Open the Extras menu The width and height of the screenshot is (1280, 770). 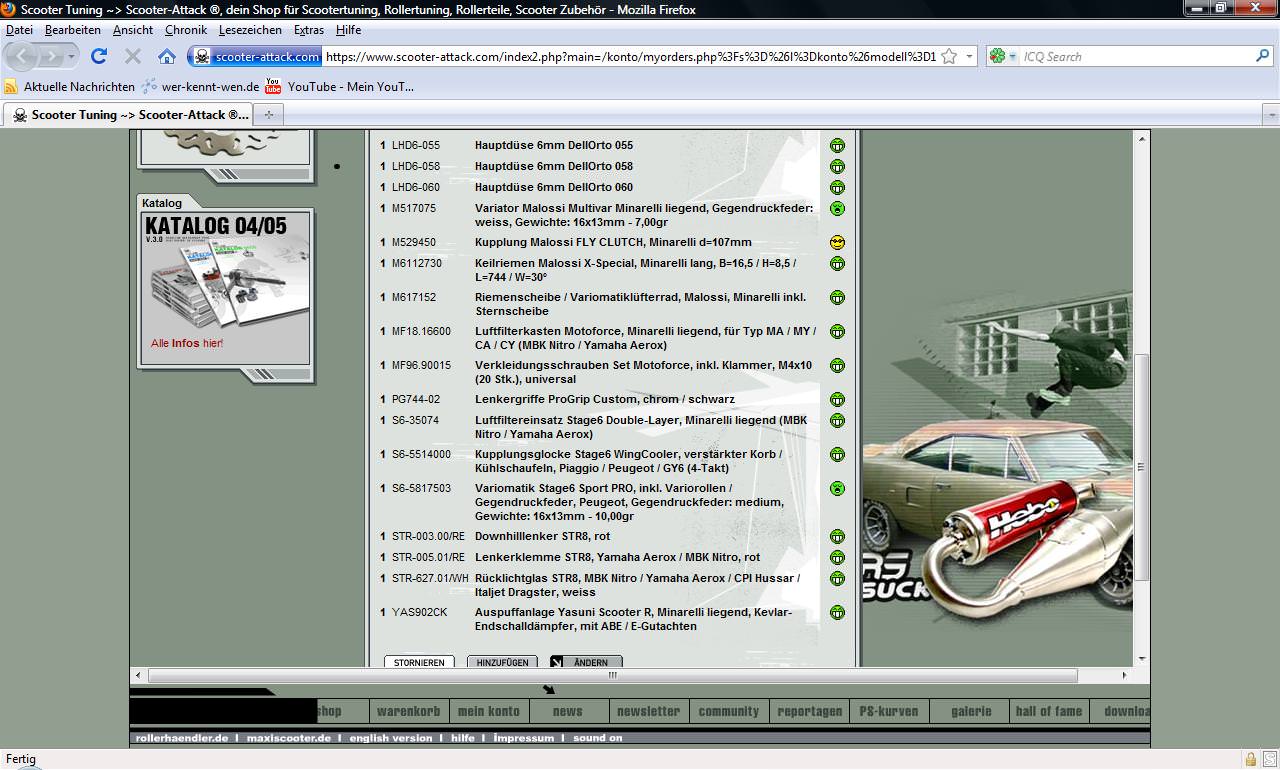309,30
